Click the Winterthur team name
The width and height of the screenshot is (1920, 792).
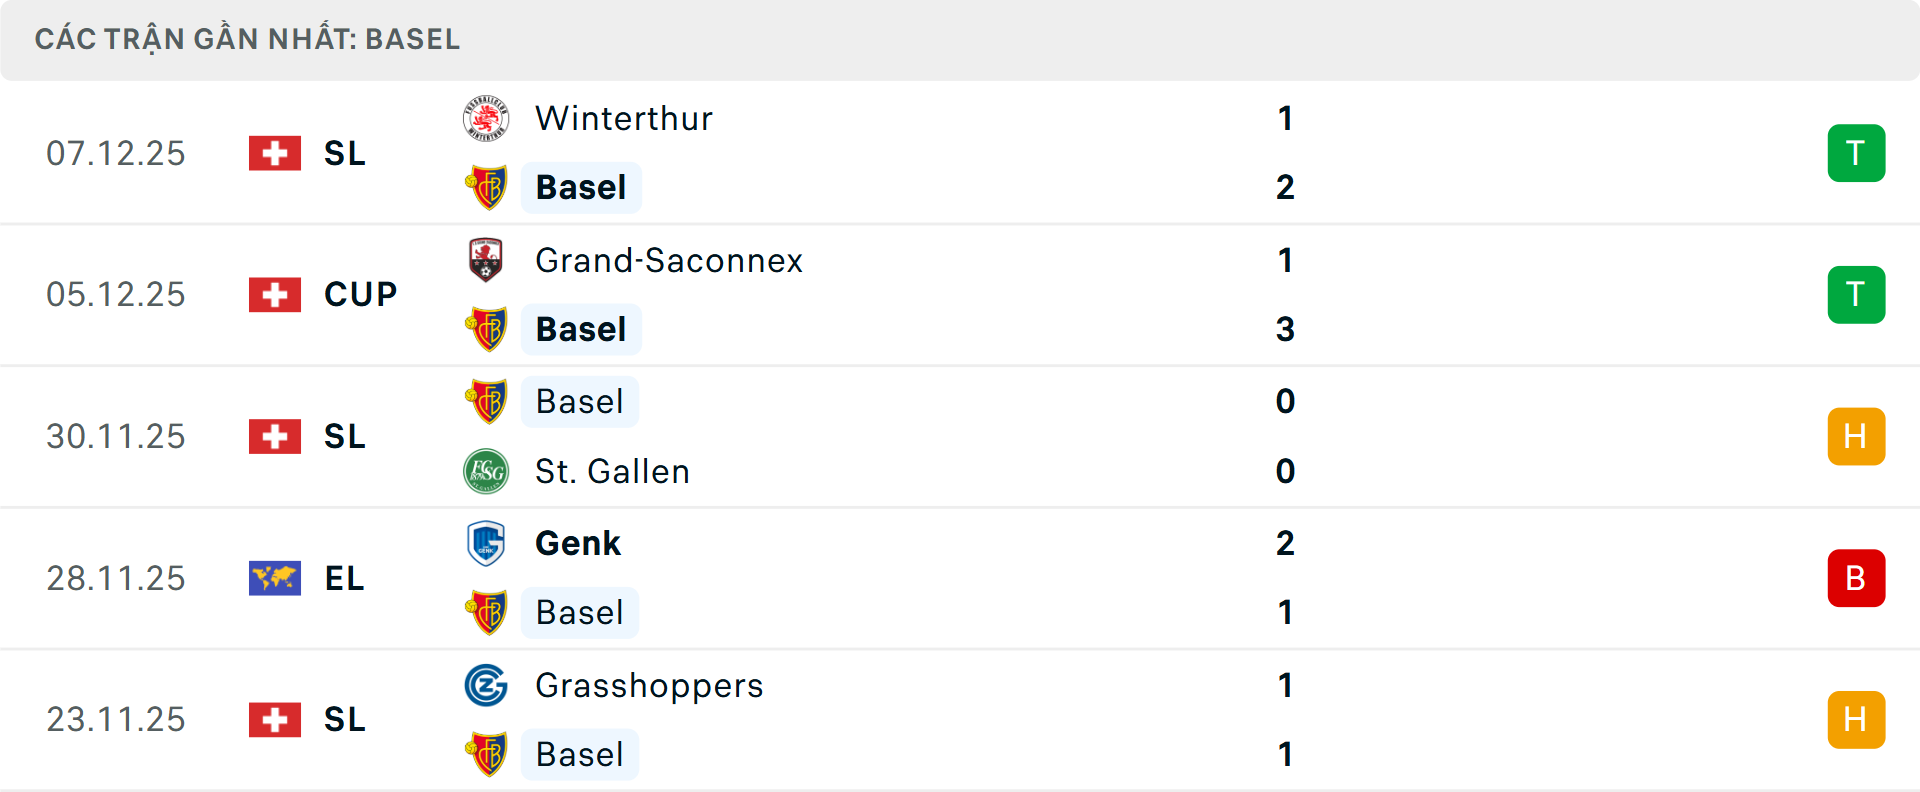coord(622,117)
